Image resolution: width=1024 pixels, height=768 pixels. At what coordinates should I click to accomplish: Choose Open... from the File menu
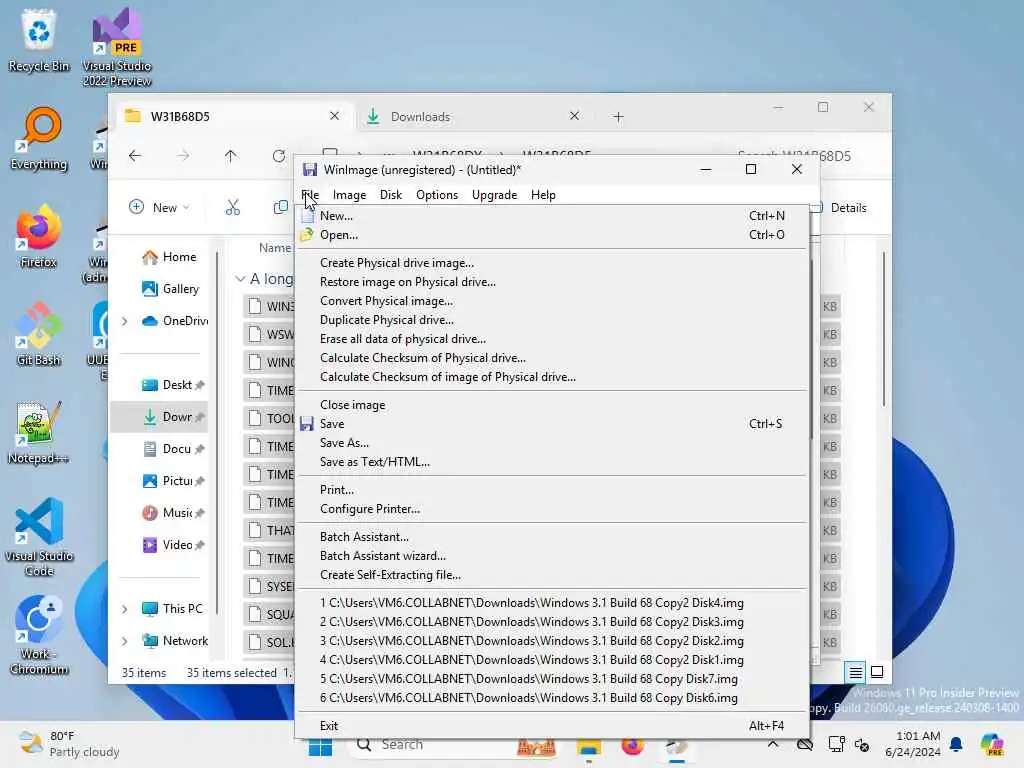tap(552, 234)
